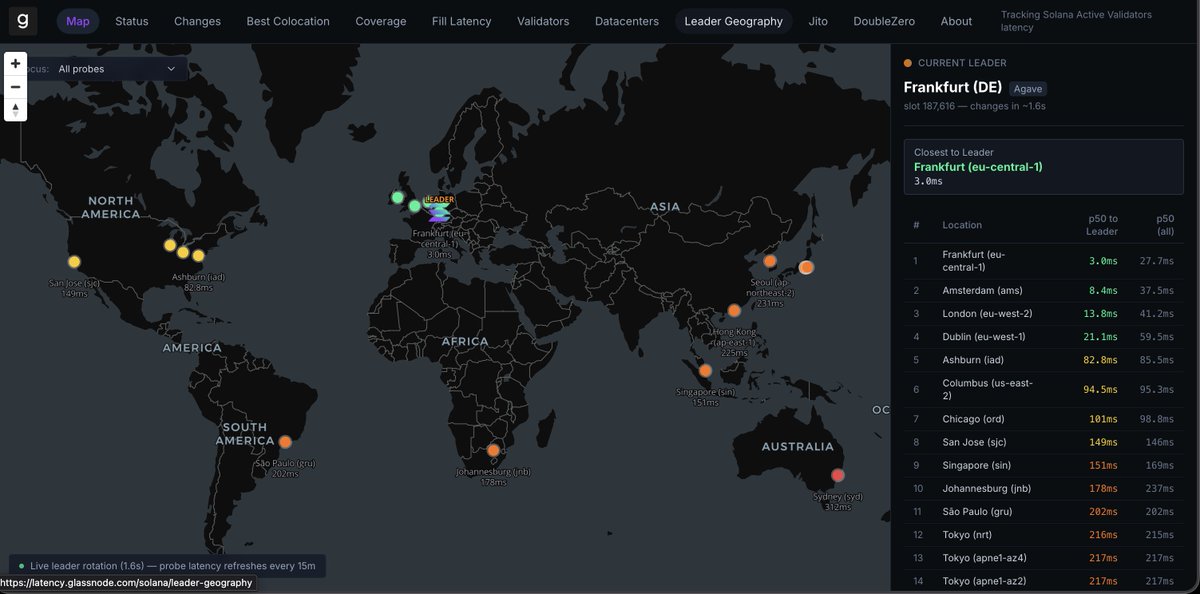Screen dimensions: 1200x594
Task: Click the 3.0ms p50 value
Action: tap(1104, 261)
